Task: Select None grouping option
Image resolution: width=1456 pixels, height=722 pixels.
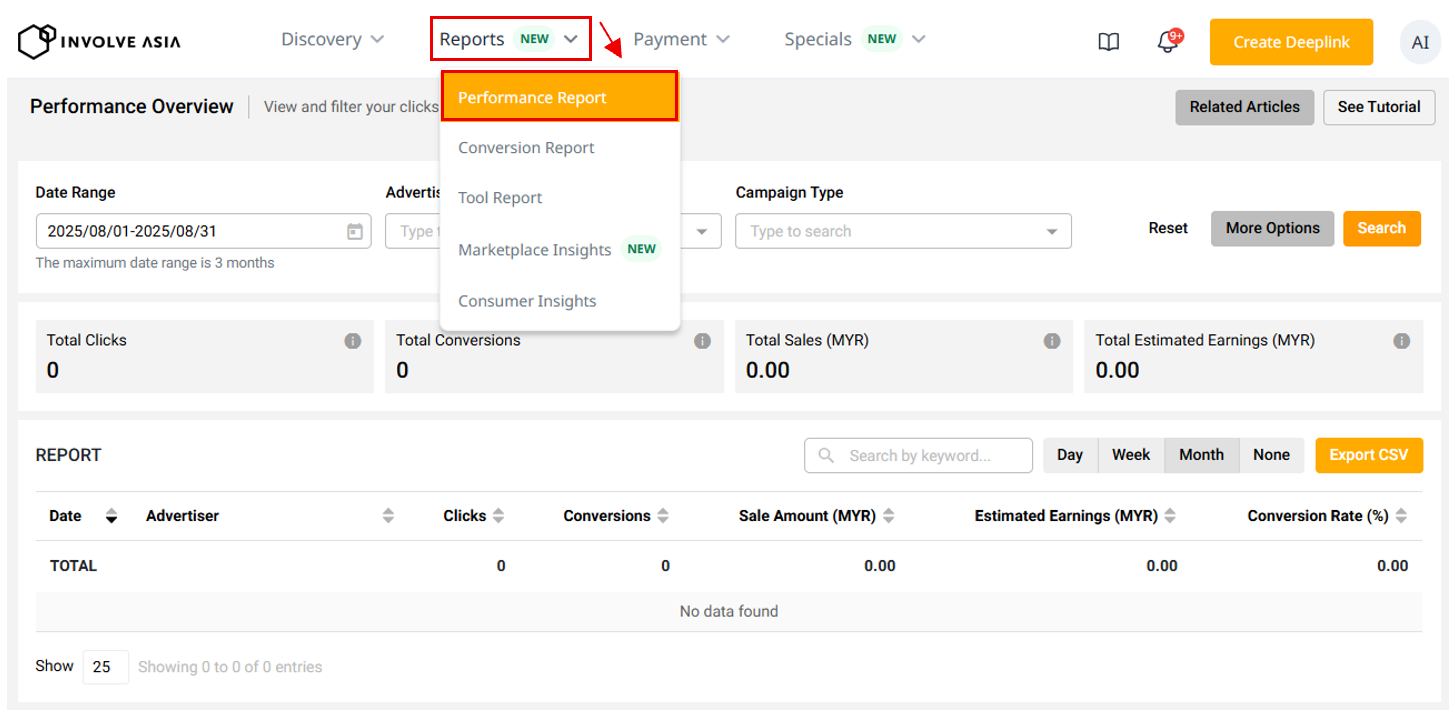Action: (1271, 455)
